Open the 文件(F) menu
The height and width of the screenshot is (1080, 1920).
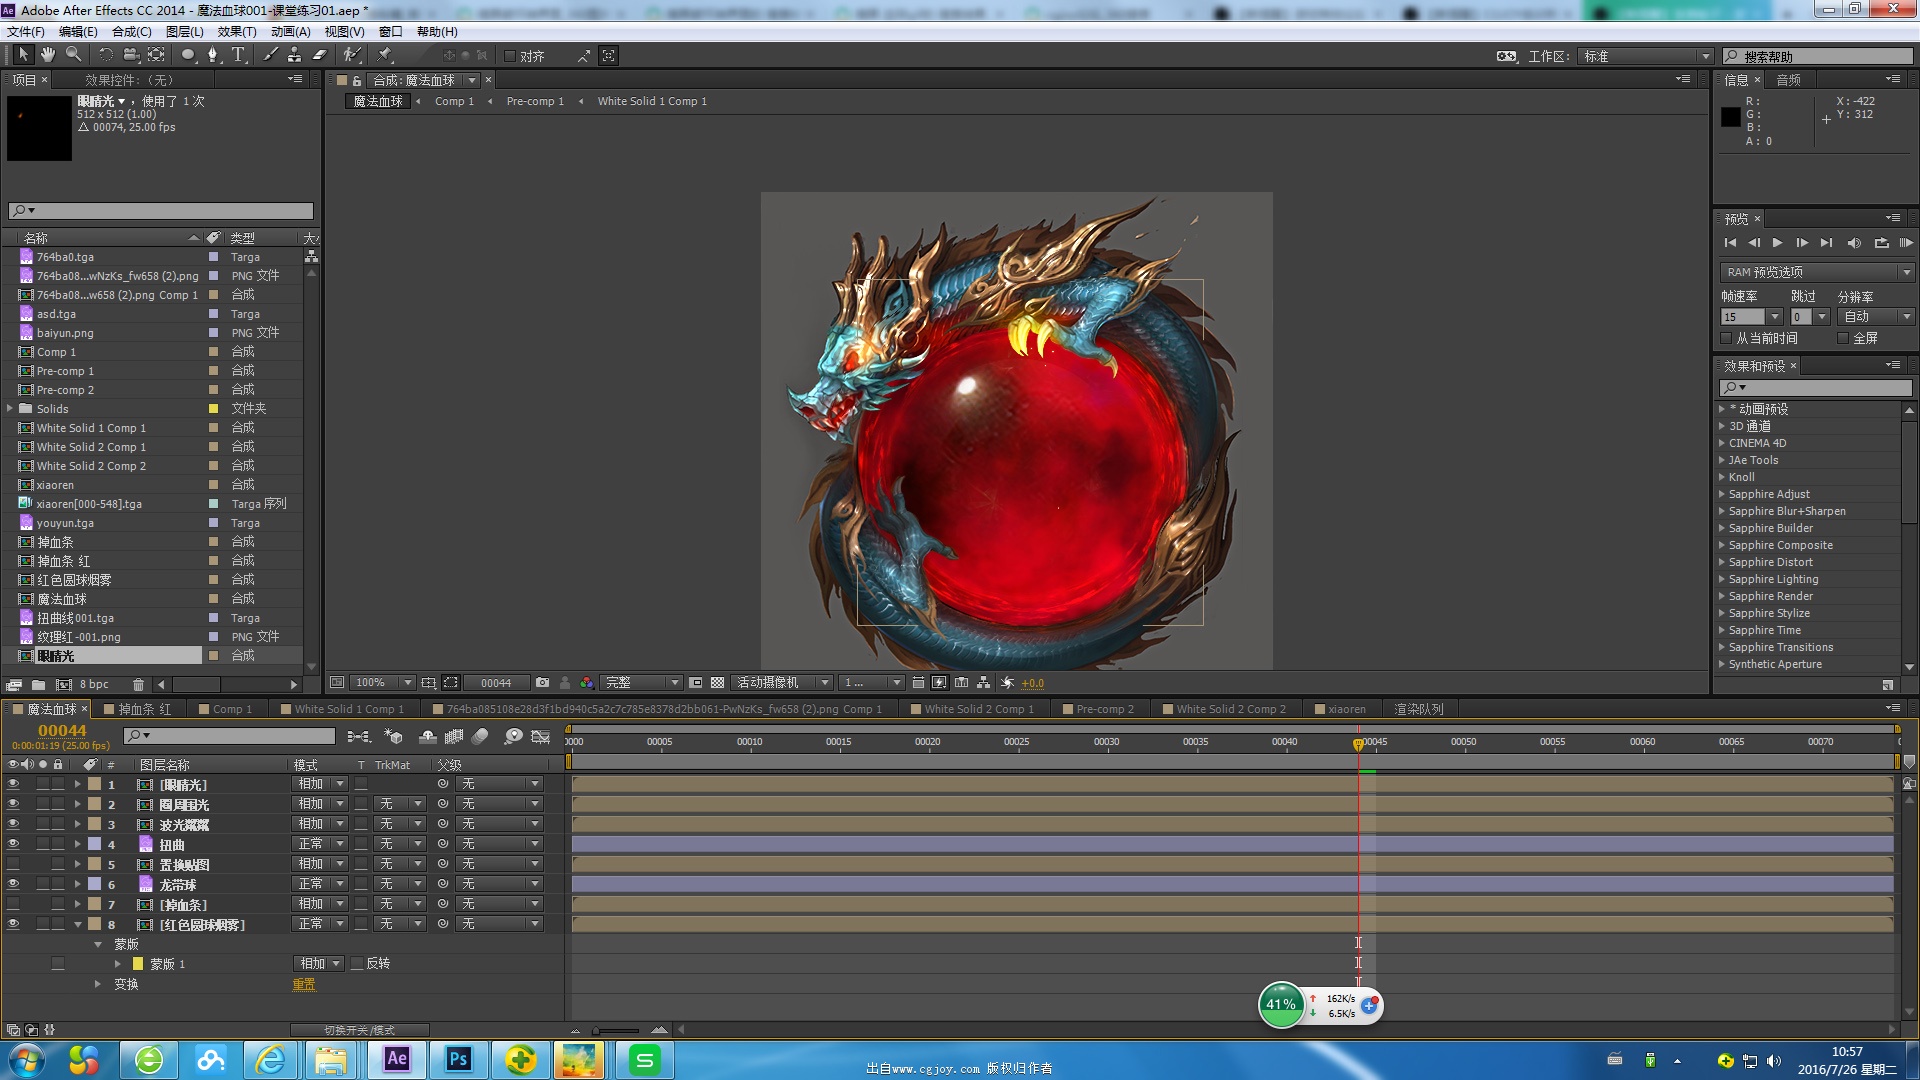tap(25, 32)
